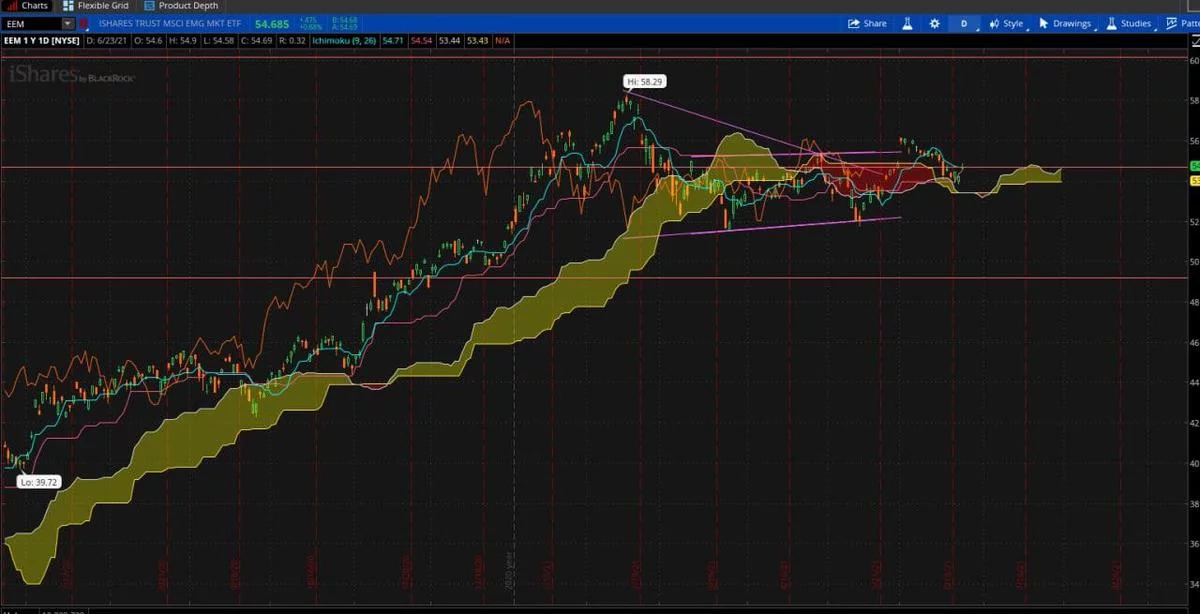Click the 54.71 Ichimoku value
Screen dimensions: 1200x614
(392, 41)
